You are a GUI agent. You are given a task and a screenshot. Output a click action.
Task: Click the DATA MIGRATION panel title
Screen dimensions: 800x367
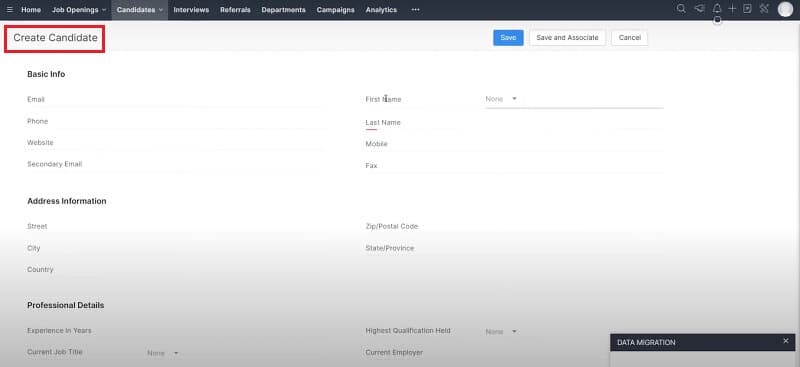646,342
